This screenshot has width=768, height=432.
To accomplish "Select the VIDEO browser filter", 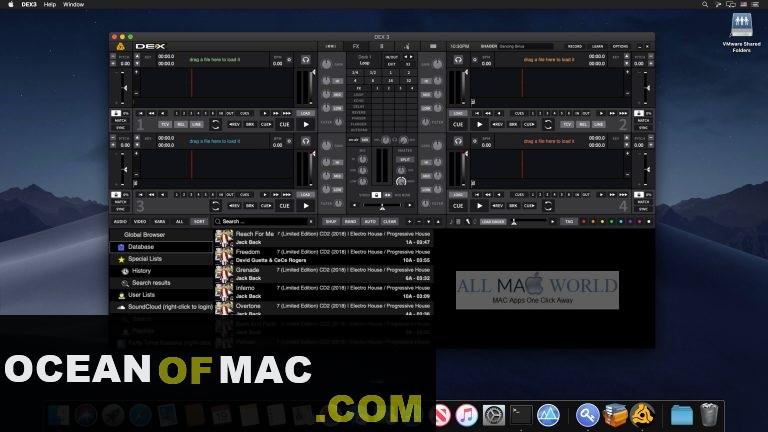I will coord(140,222).
